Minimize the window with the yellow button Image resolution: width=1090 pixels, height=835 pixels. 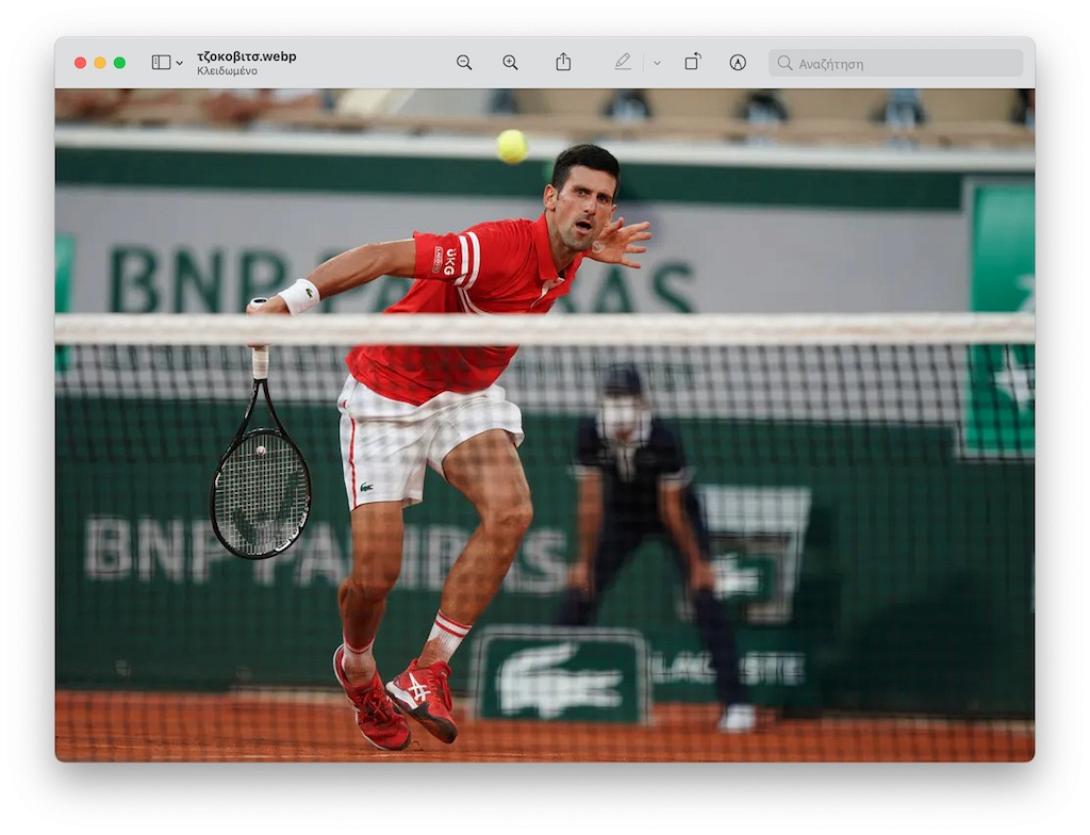coord(100,62)
